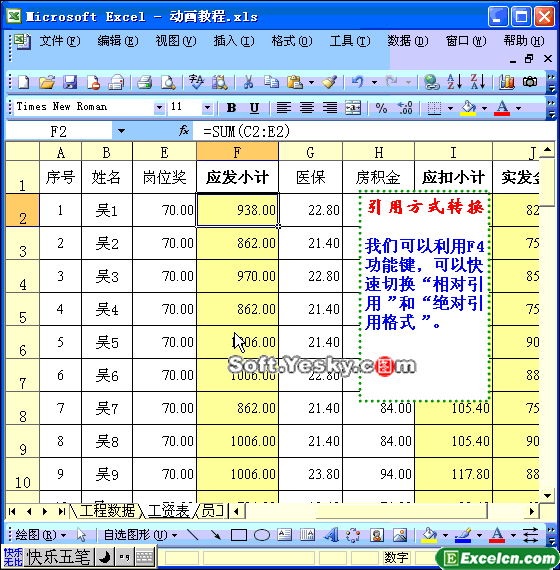
Task: Align text left in cell
Action: click(x=284, y=108)
